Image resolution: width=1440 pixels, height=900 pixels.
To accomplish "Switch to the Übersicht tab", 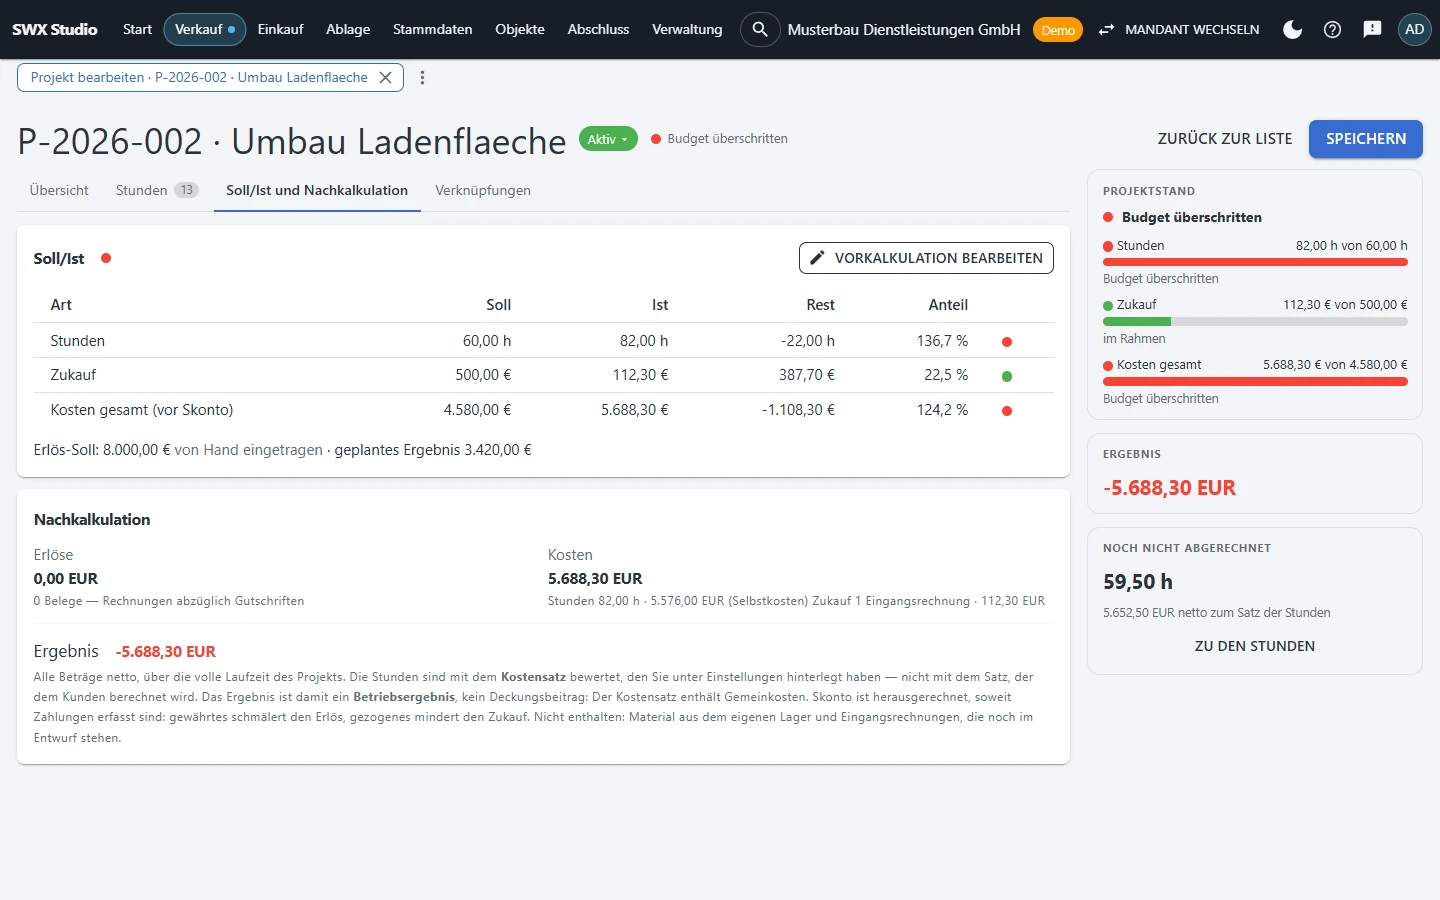I will 59,190.
